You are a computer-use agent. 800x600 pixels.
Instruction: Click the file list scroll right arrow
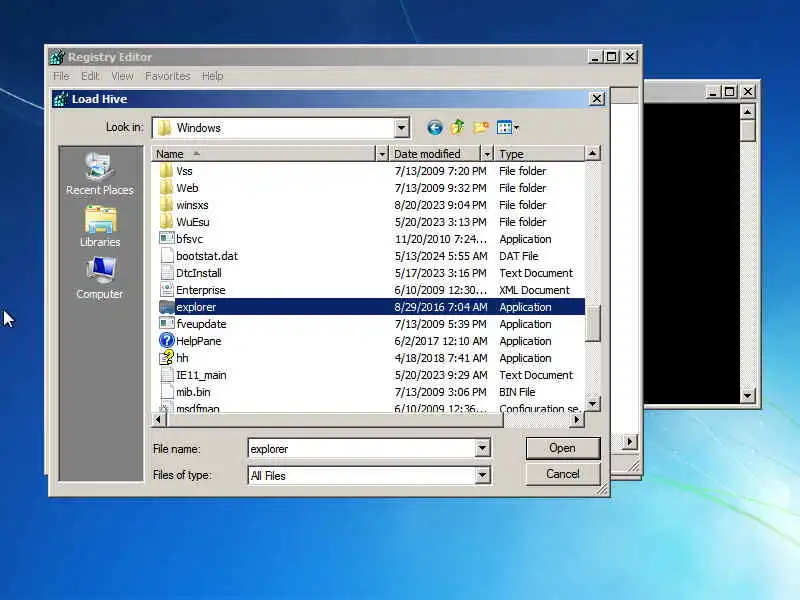point(577,419)
